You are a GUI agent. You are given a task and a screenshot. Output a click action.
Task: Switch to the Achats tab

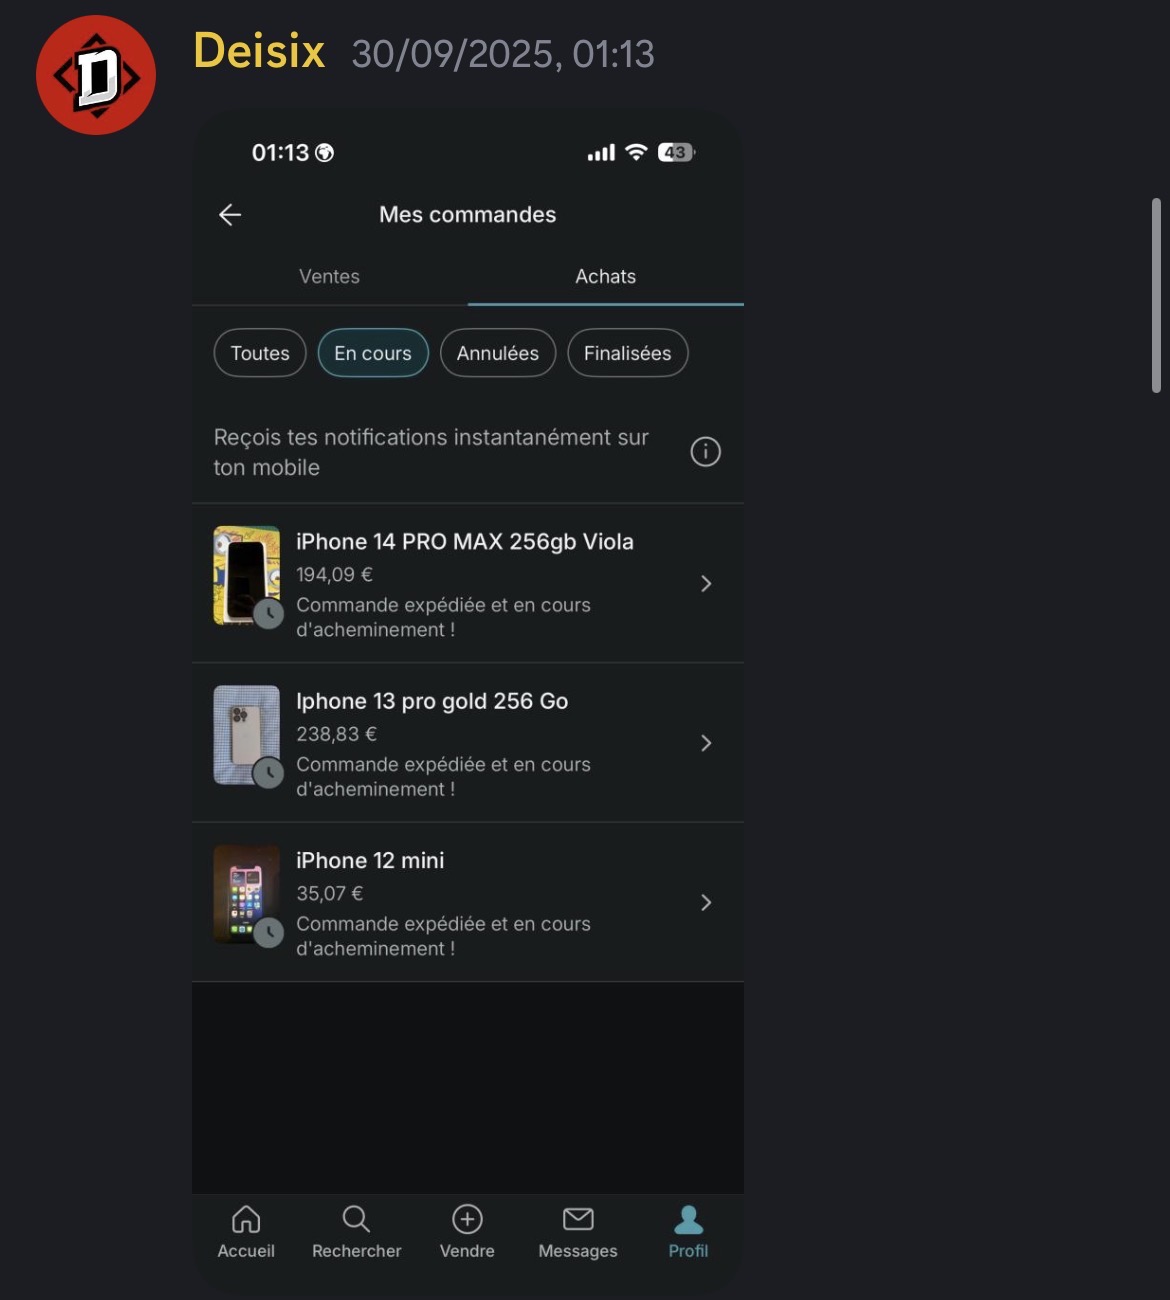point(605,277)
